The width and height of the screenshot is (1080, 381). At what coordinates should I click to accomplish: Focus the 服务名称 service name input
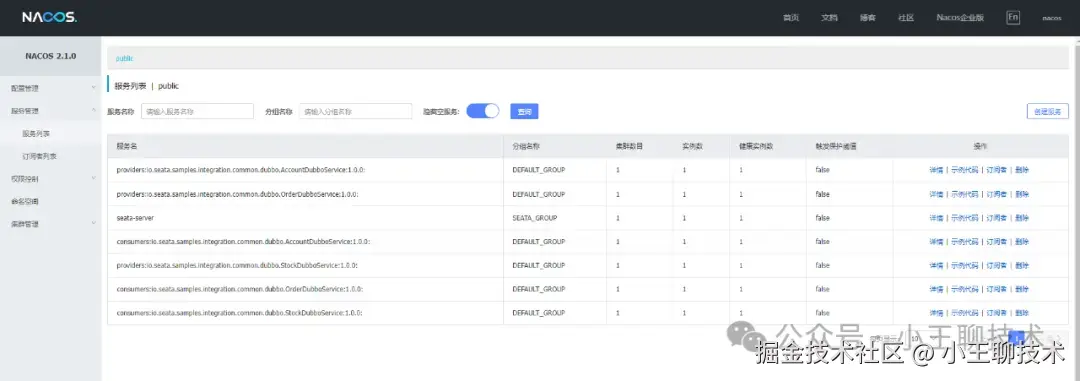coord(198,111)
